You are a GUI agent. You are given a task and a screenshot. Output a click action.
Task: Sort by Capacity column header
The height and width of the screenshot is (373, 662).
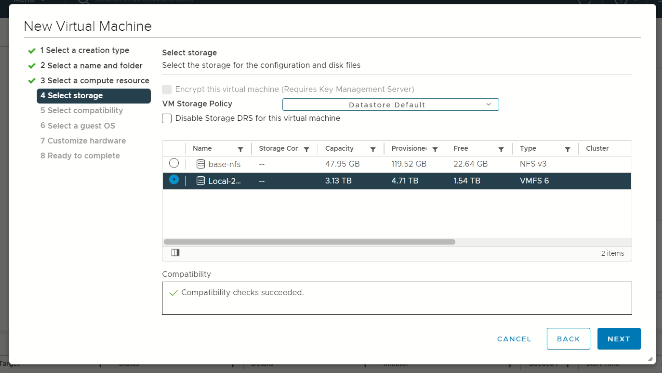339,149
